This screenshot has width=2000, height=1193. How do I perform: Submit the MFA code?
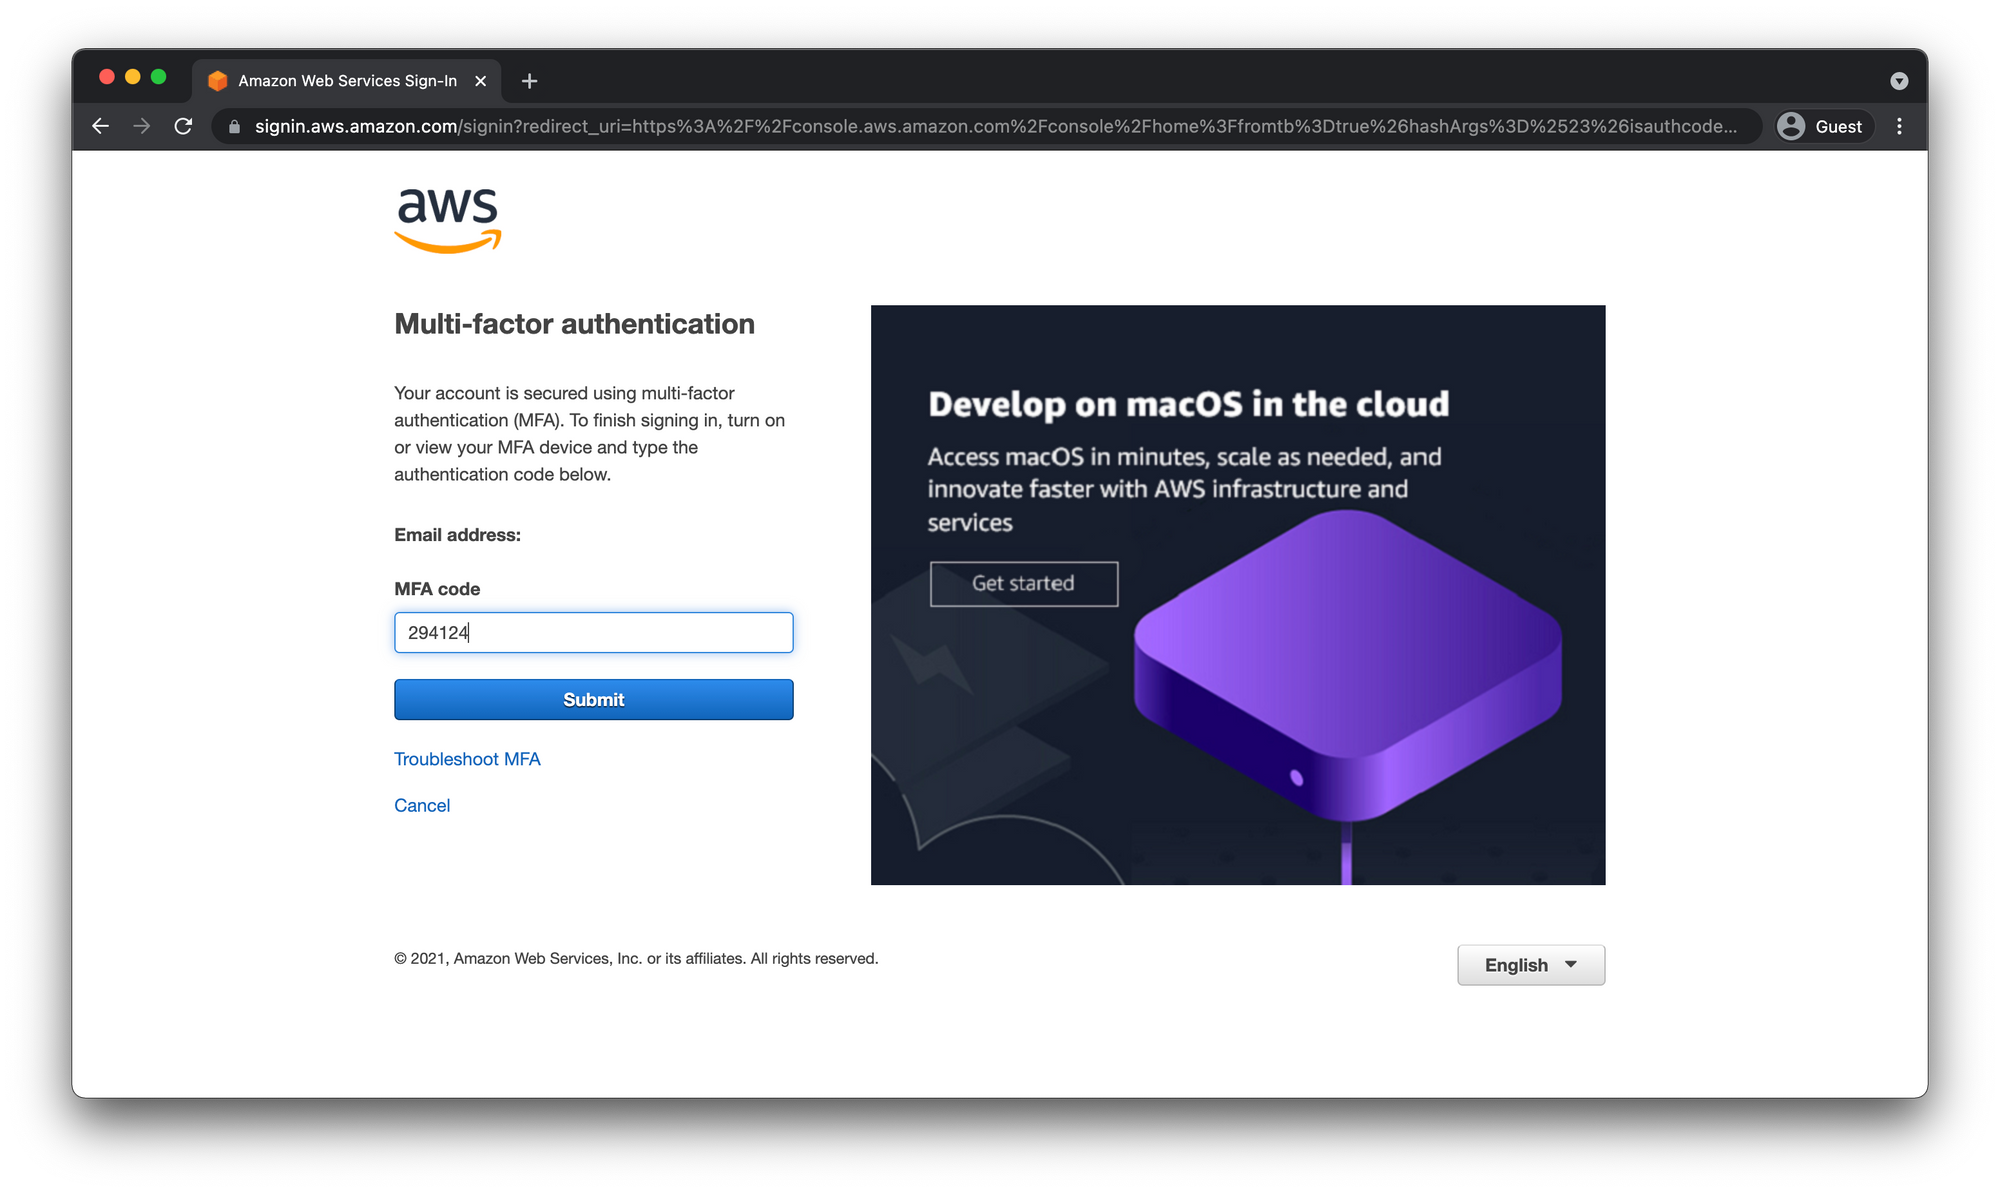tap(593, 700)
